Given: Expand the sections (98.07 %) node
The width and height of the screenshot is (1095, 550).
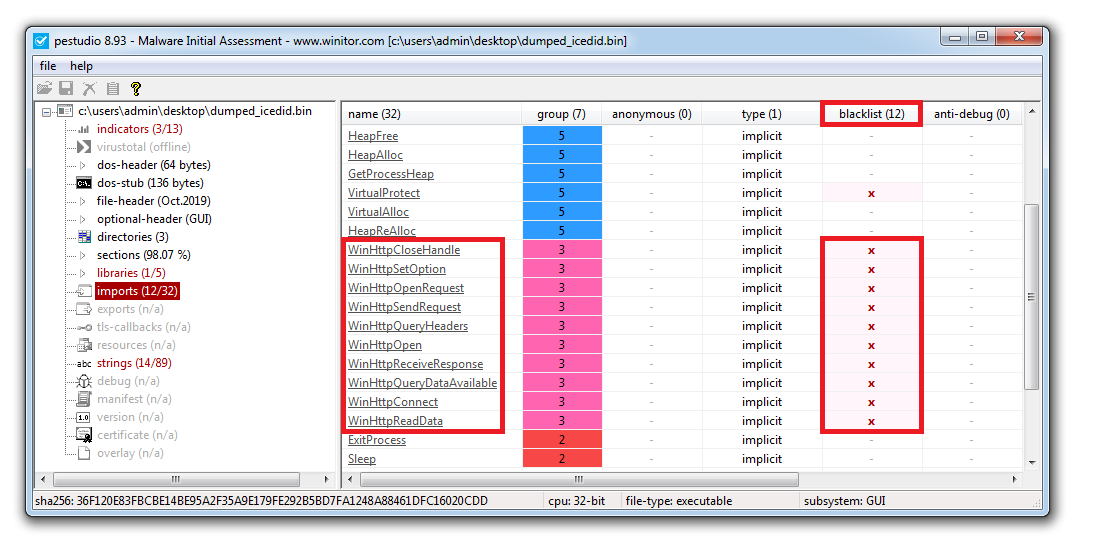Looking at the screenshot, I should click(x=82, y=255).
